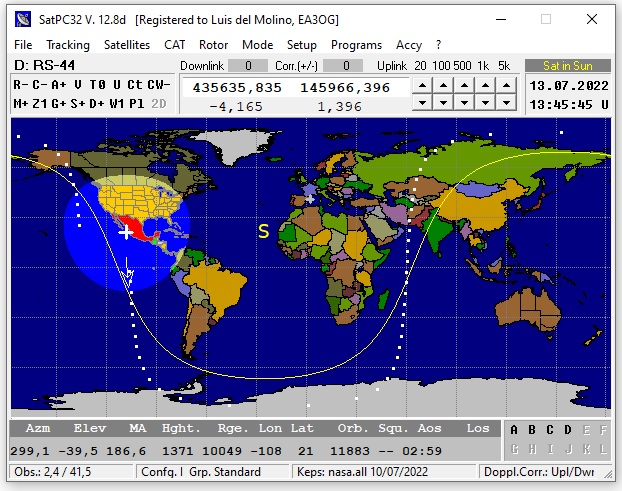Click the A+ control letter
The height and width of the screenshot is (491, 622).
point(59,85)
